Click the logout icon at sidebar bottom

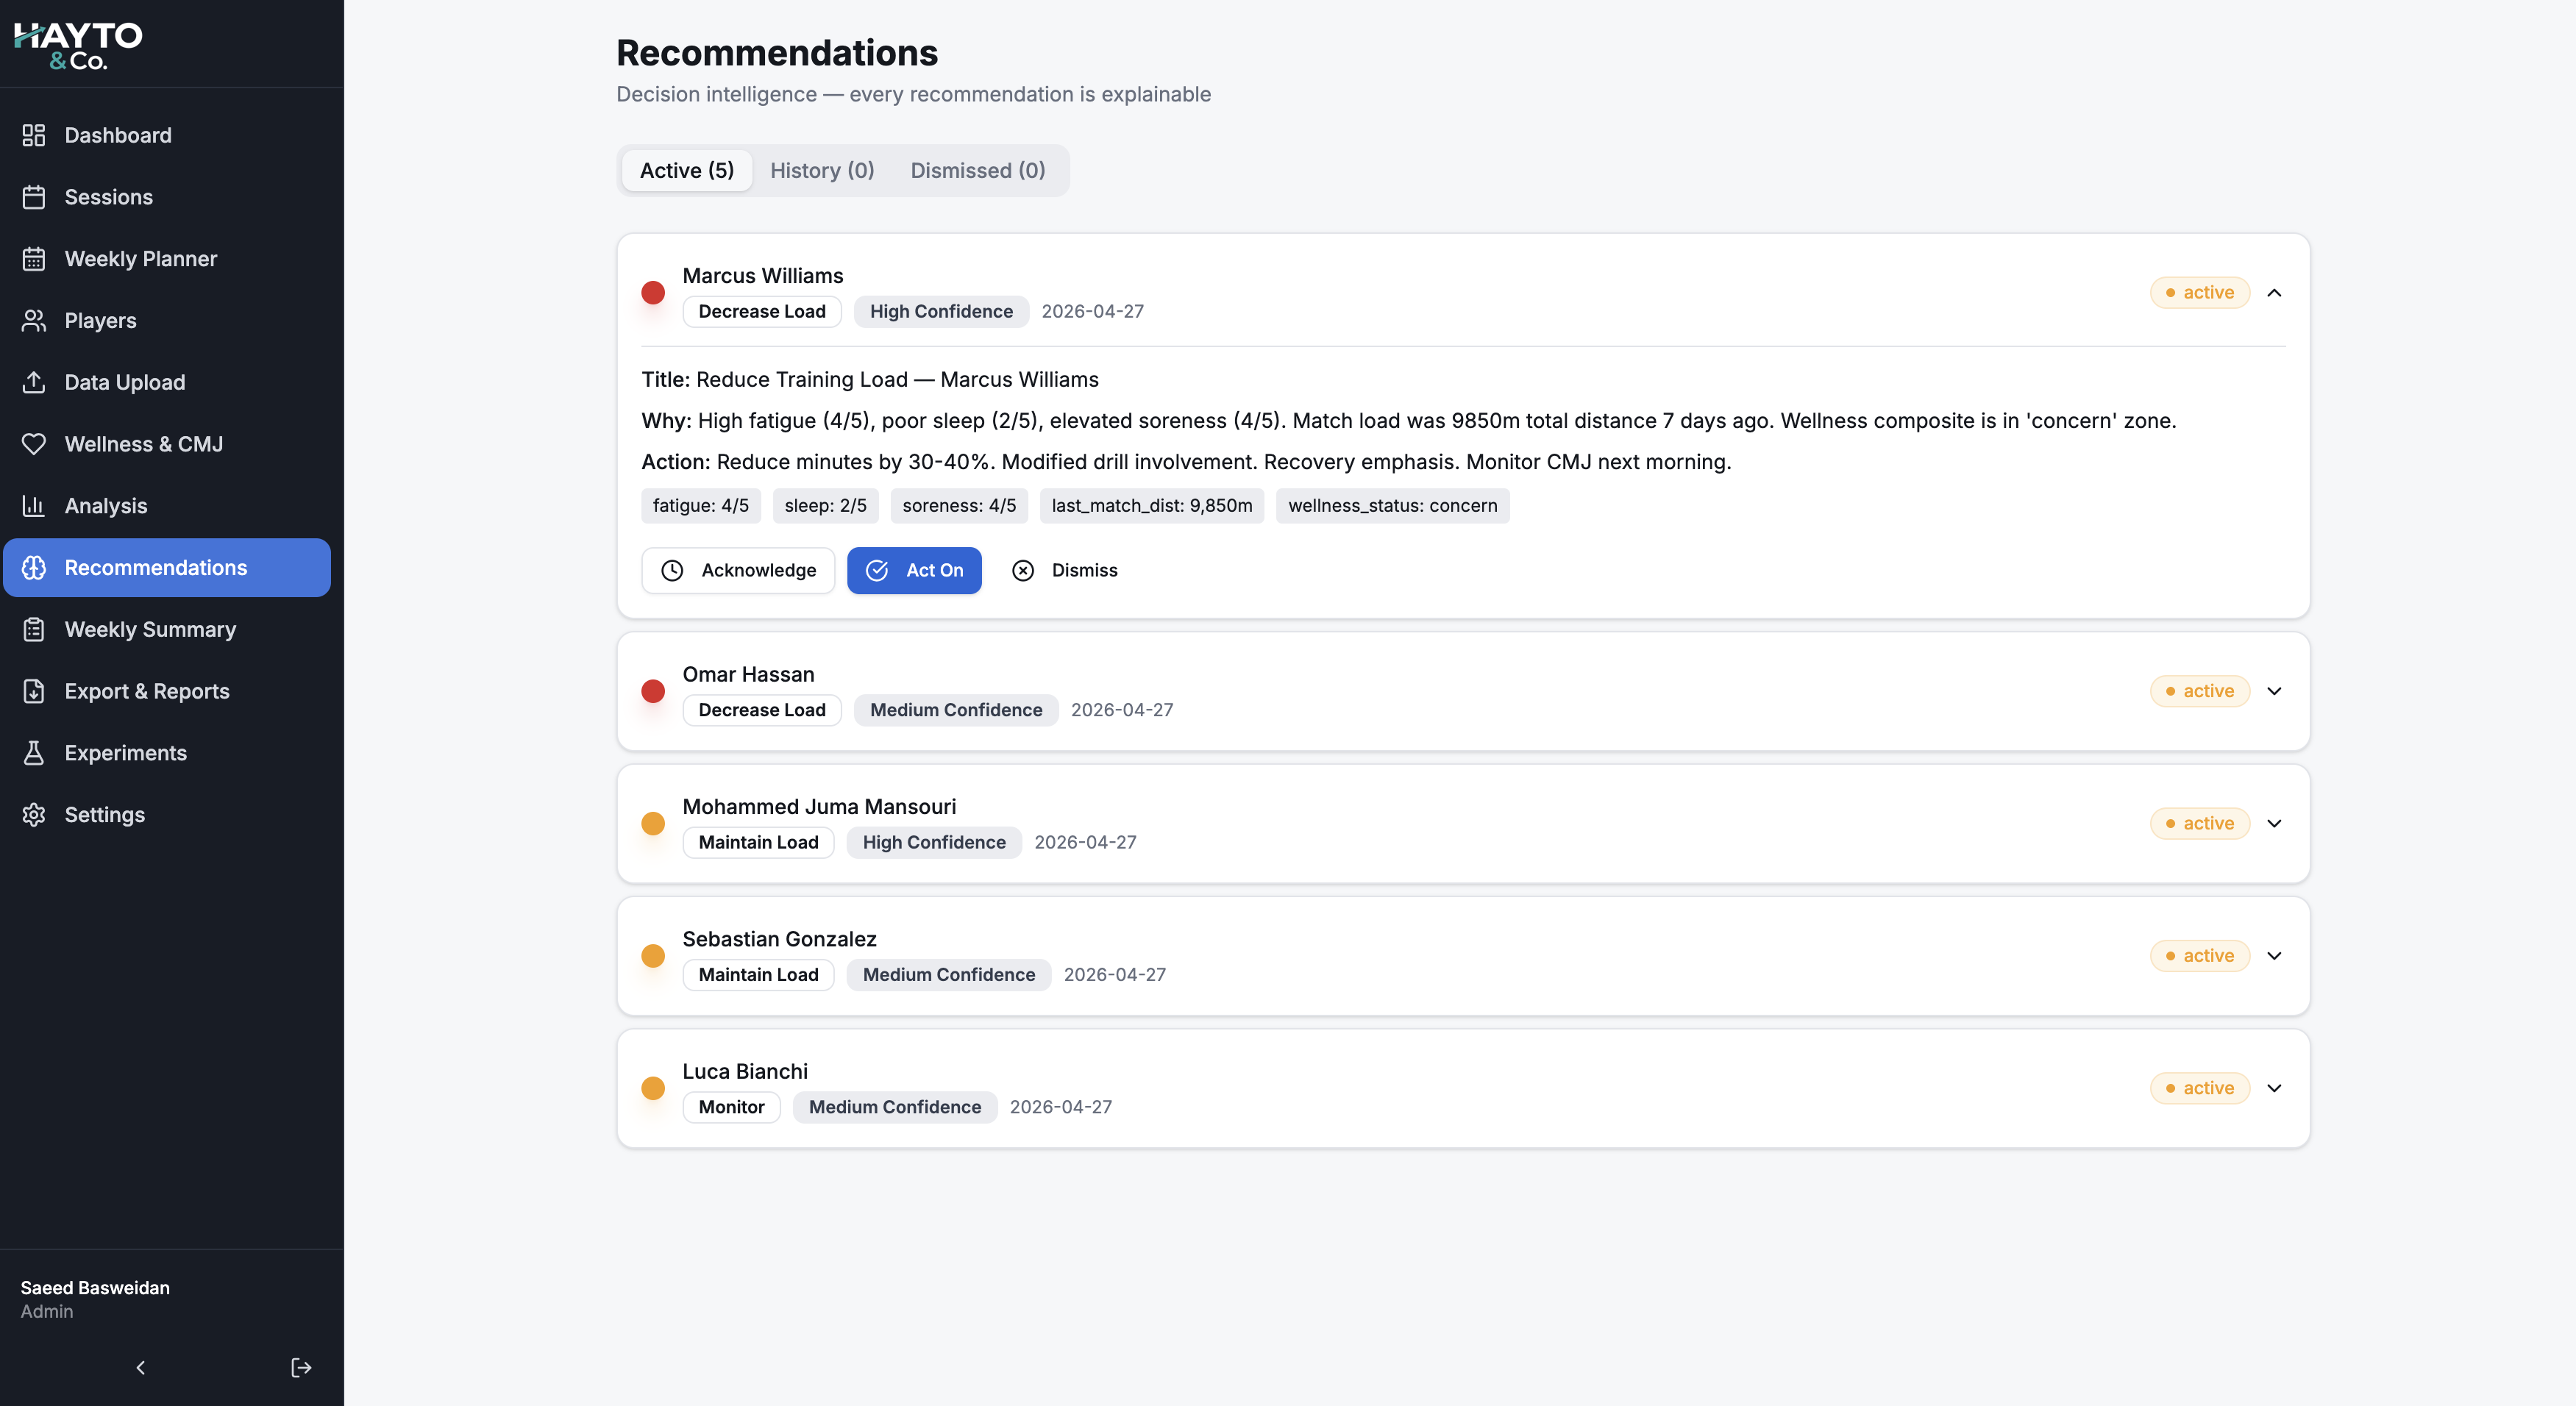pyautogui.click(x=301, y=1367)
